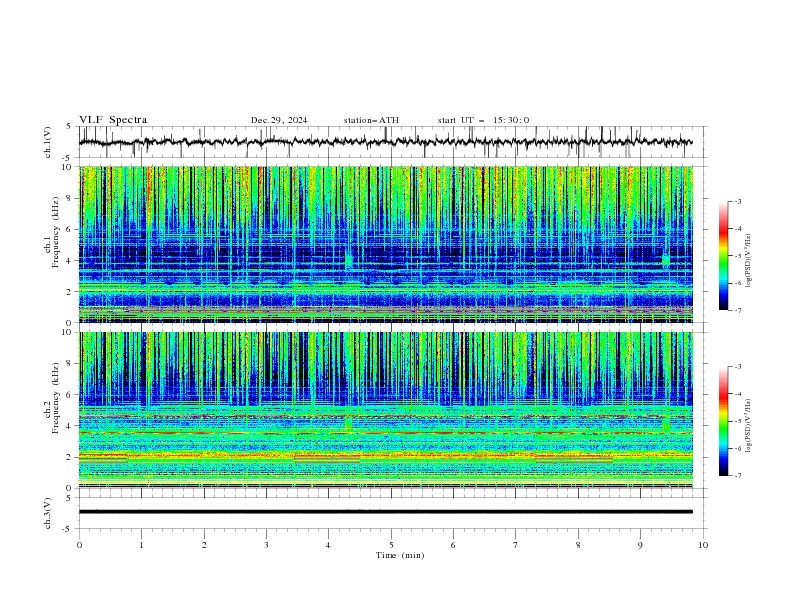The height and width of the screenshot is (612, 792).
Task: Click the 'ch.3(V)' axis label
Action: 48,513
